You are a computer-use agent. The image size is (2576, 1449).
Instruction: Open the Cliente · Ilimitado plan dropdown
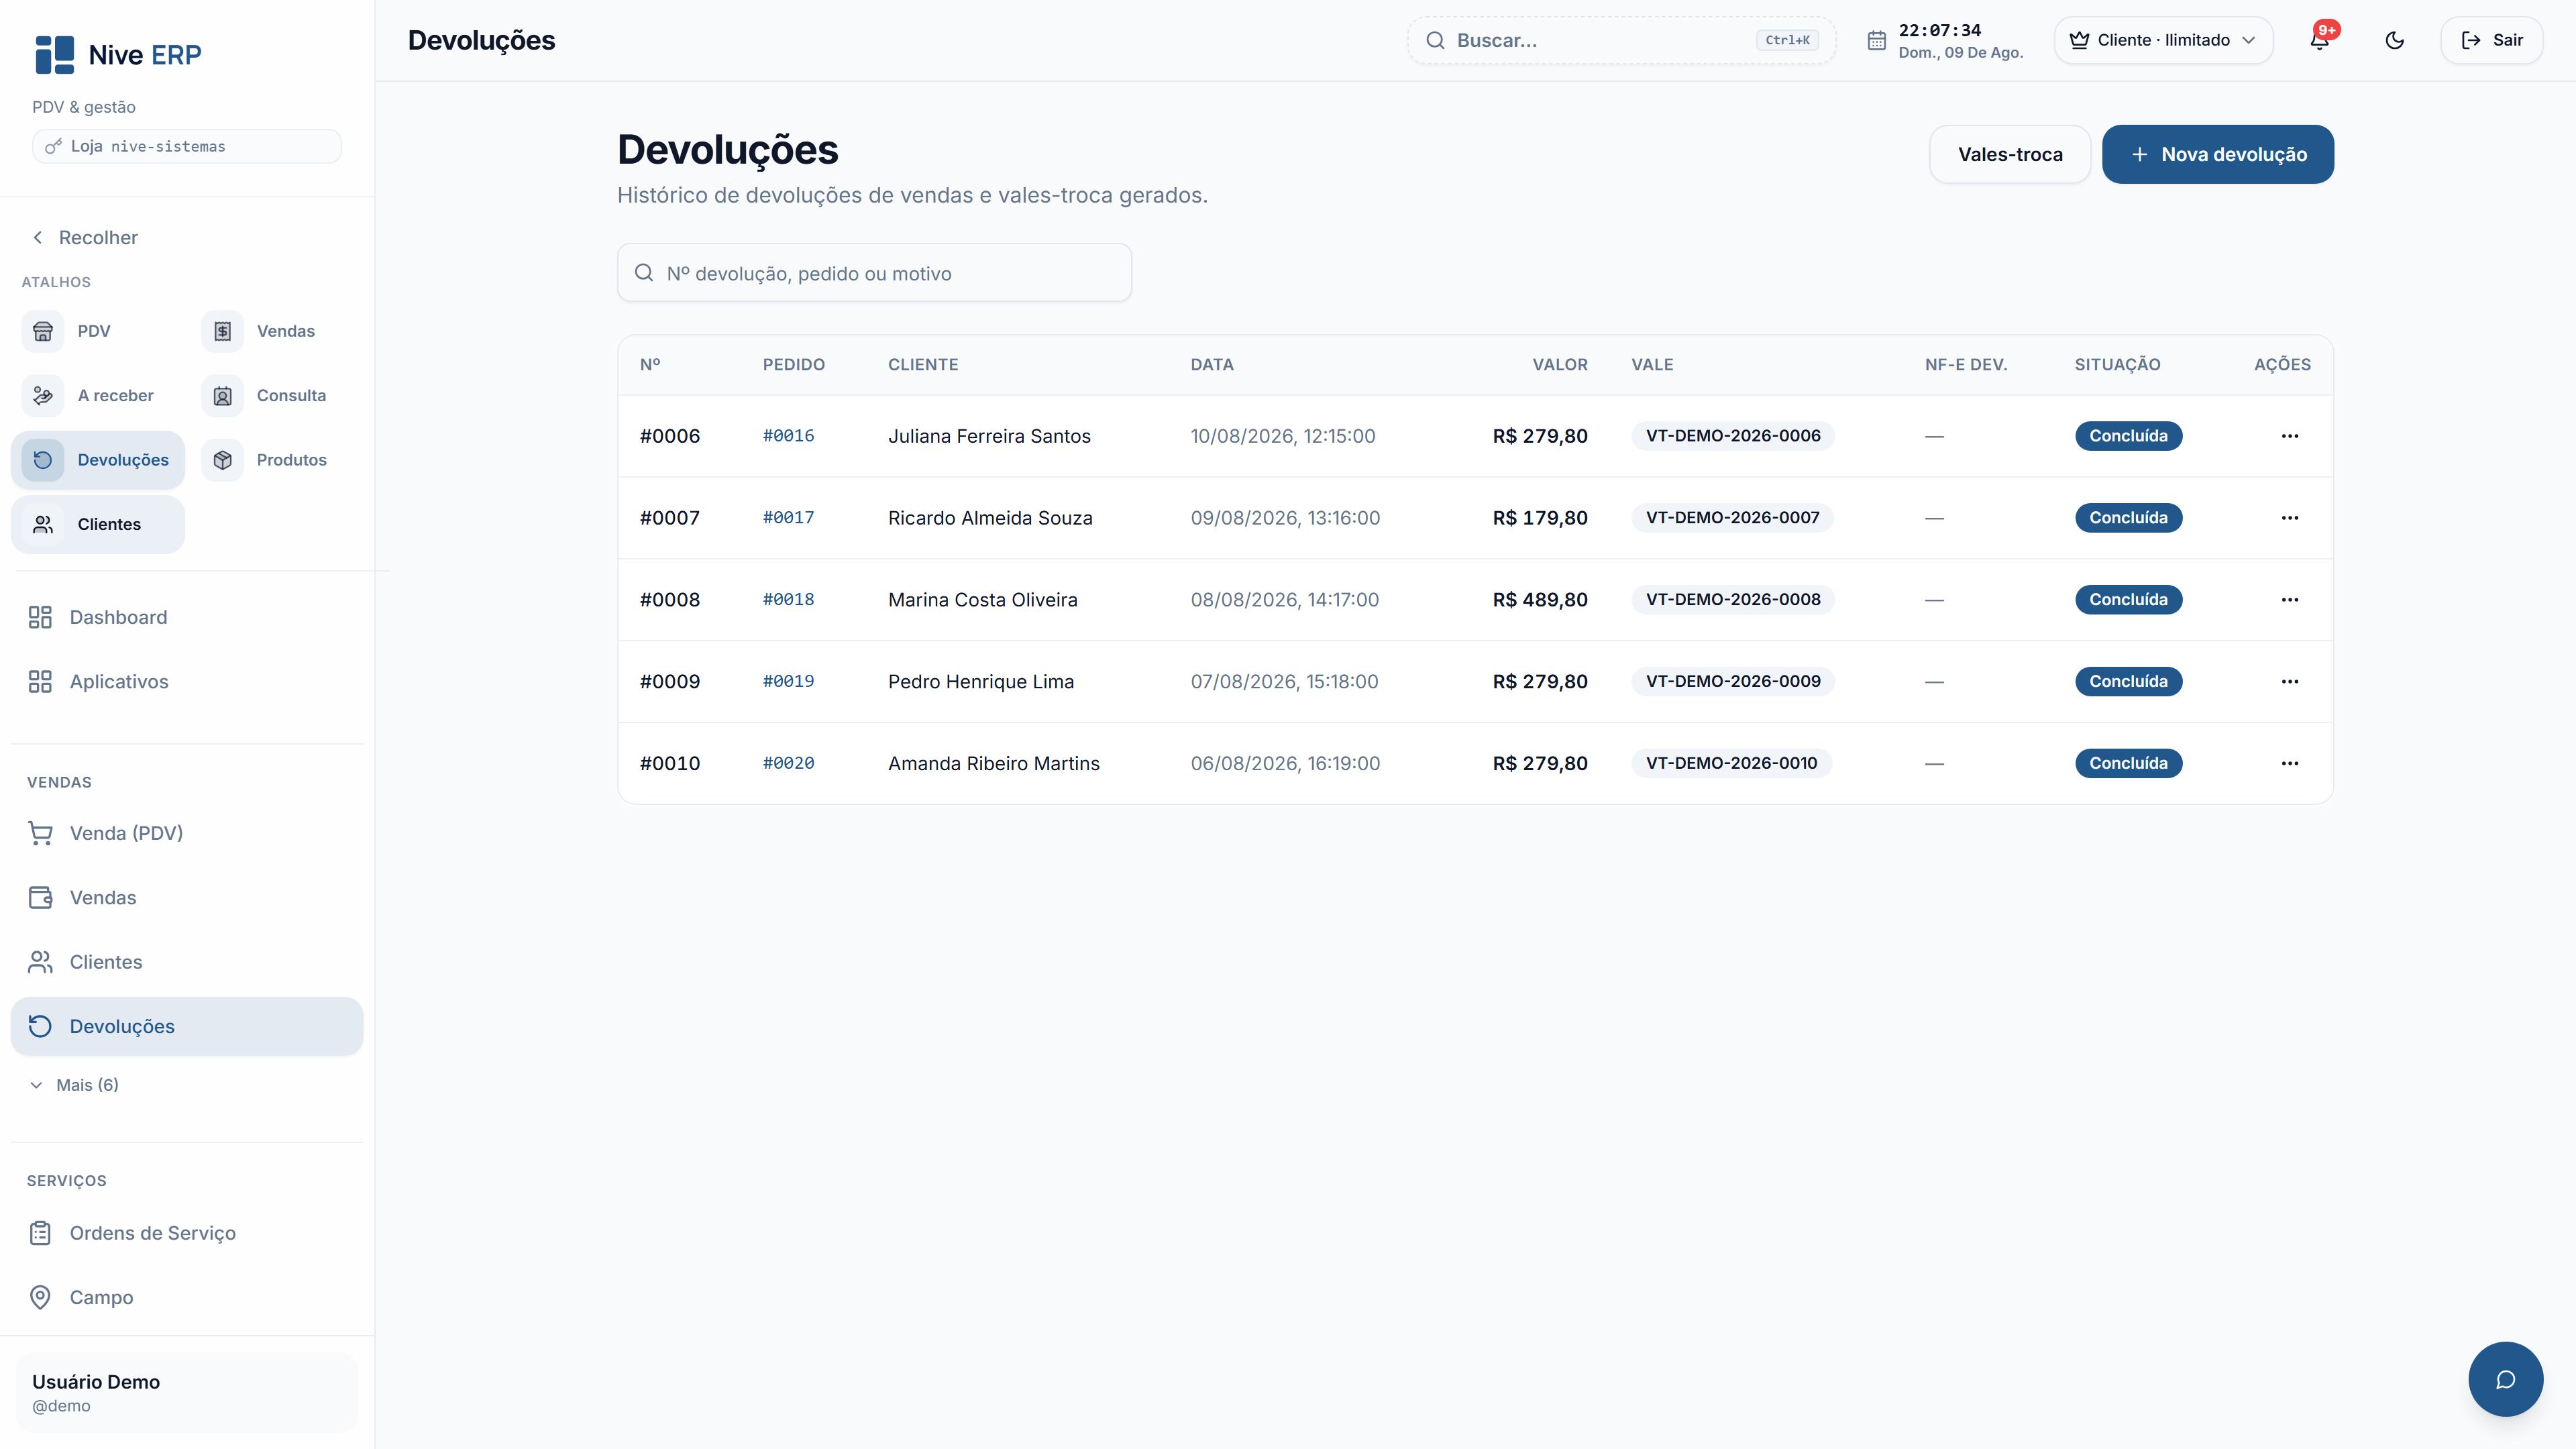tap(2163, 40)
